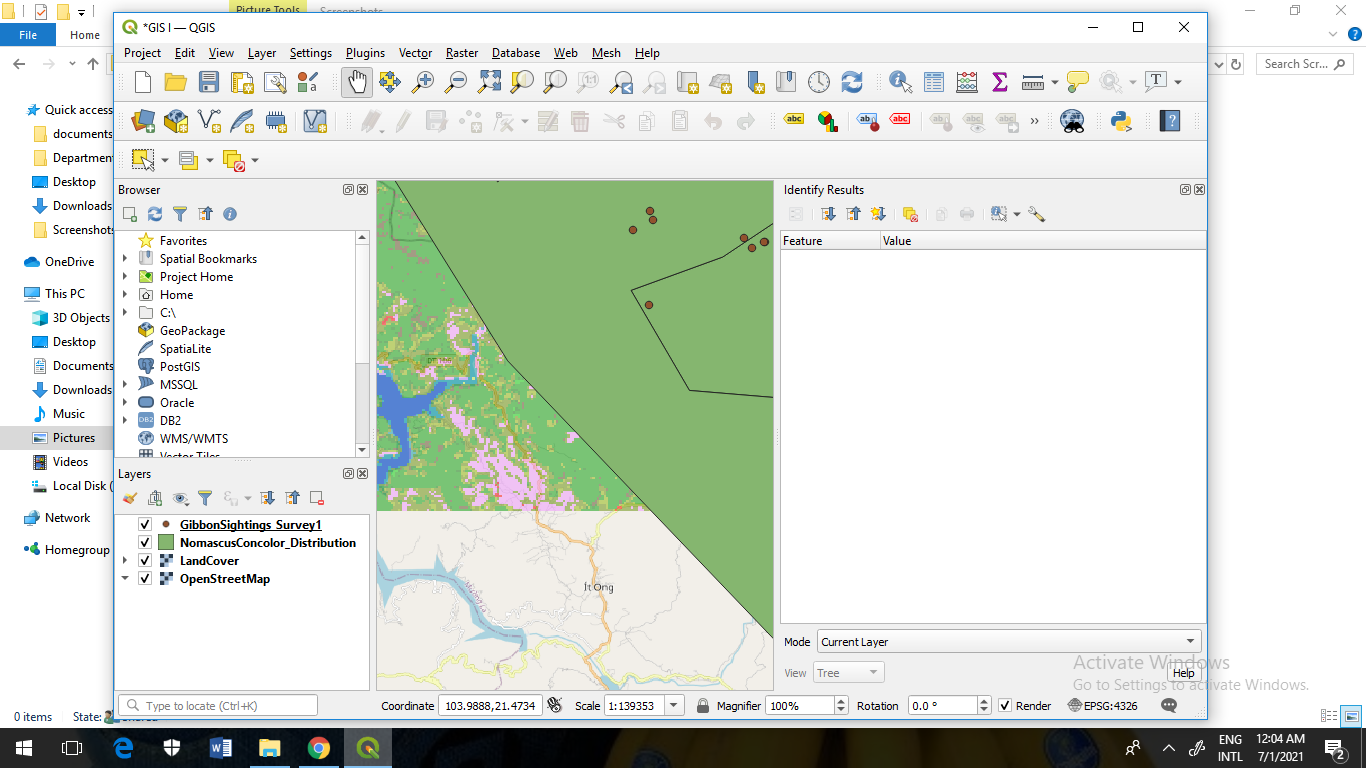Select the Identify Features tool
The width and height of the screenshot is (1366, 768).
[x=900, y=82]
